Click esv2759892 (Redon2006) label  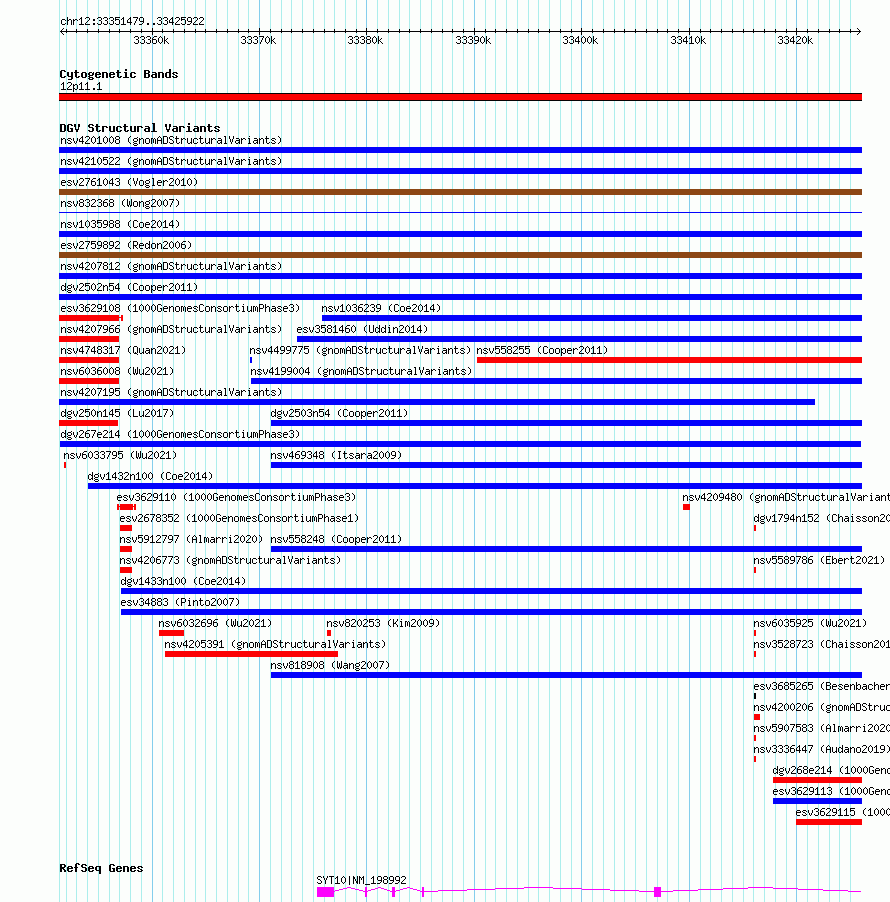pyautogui.click(x=126, y=246)
